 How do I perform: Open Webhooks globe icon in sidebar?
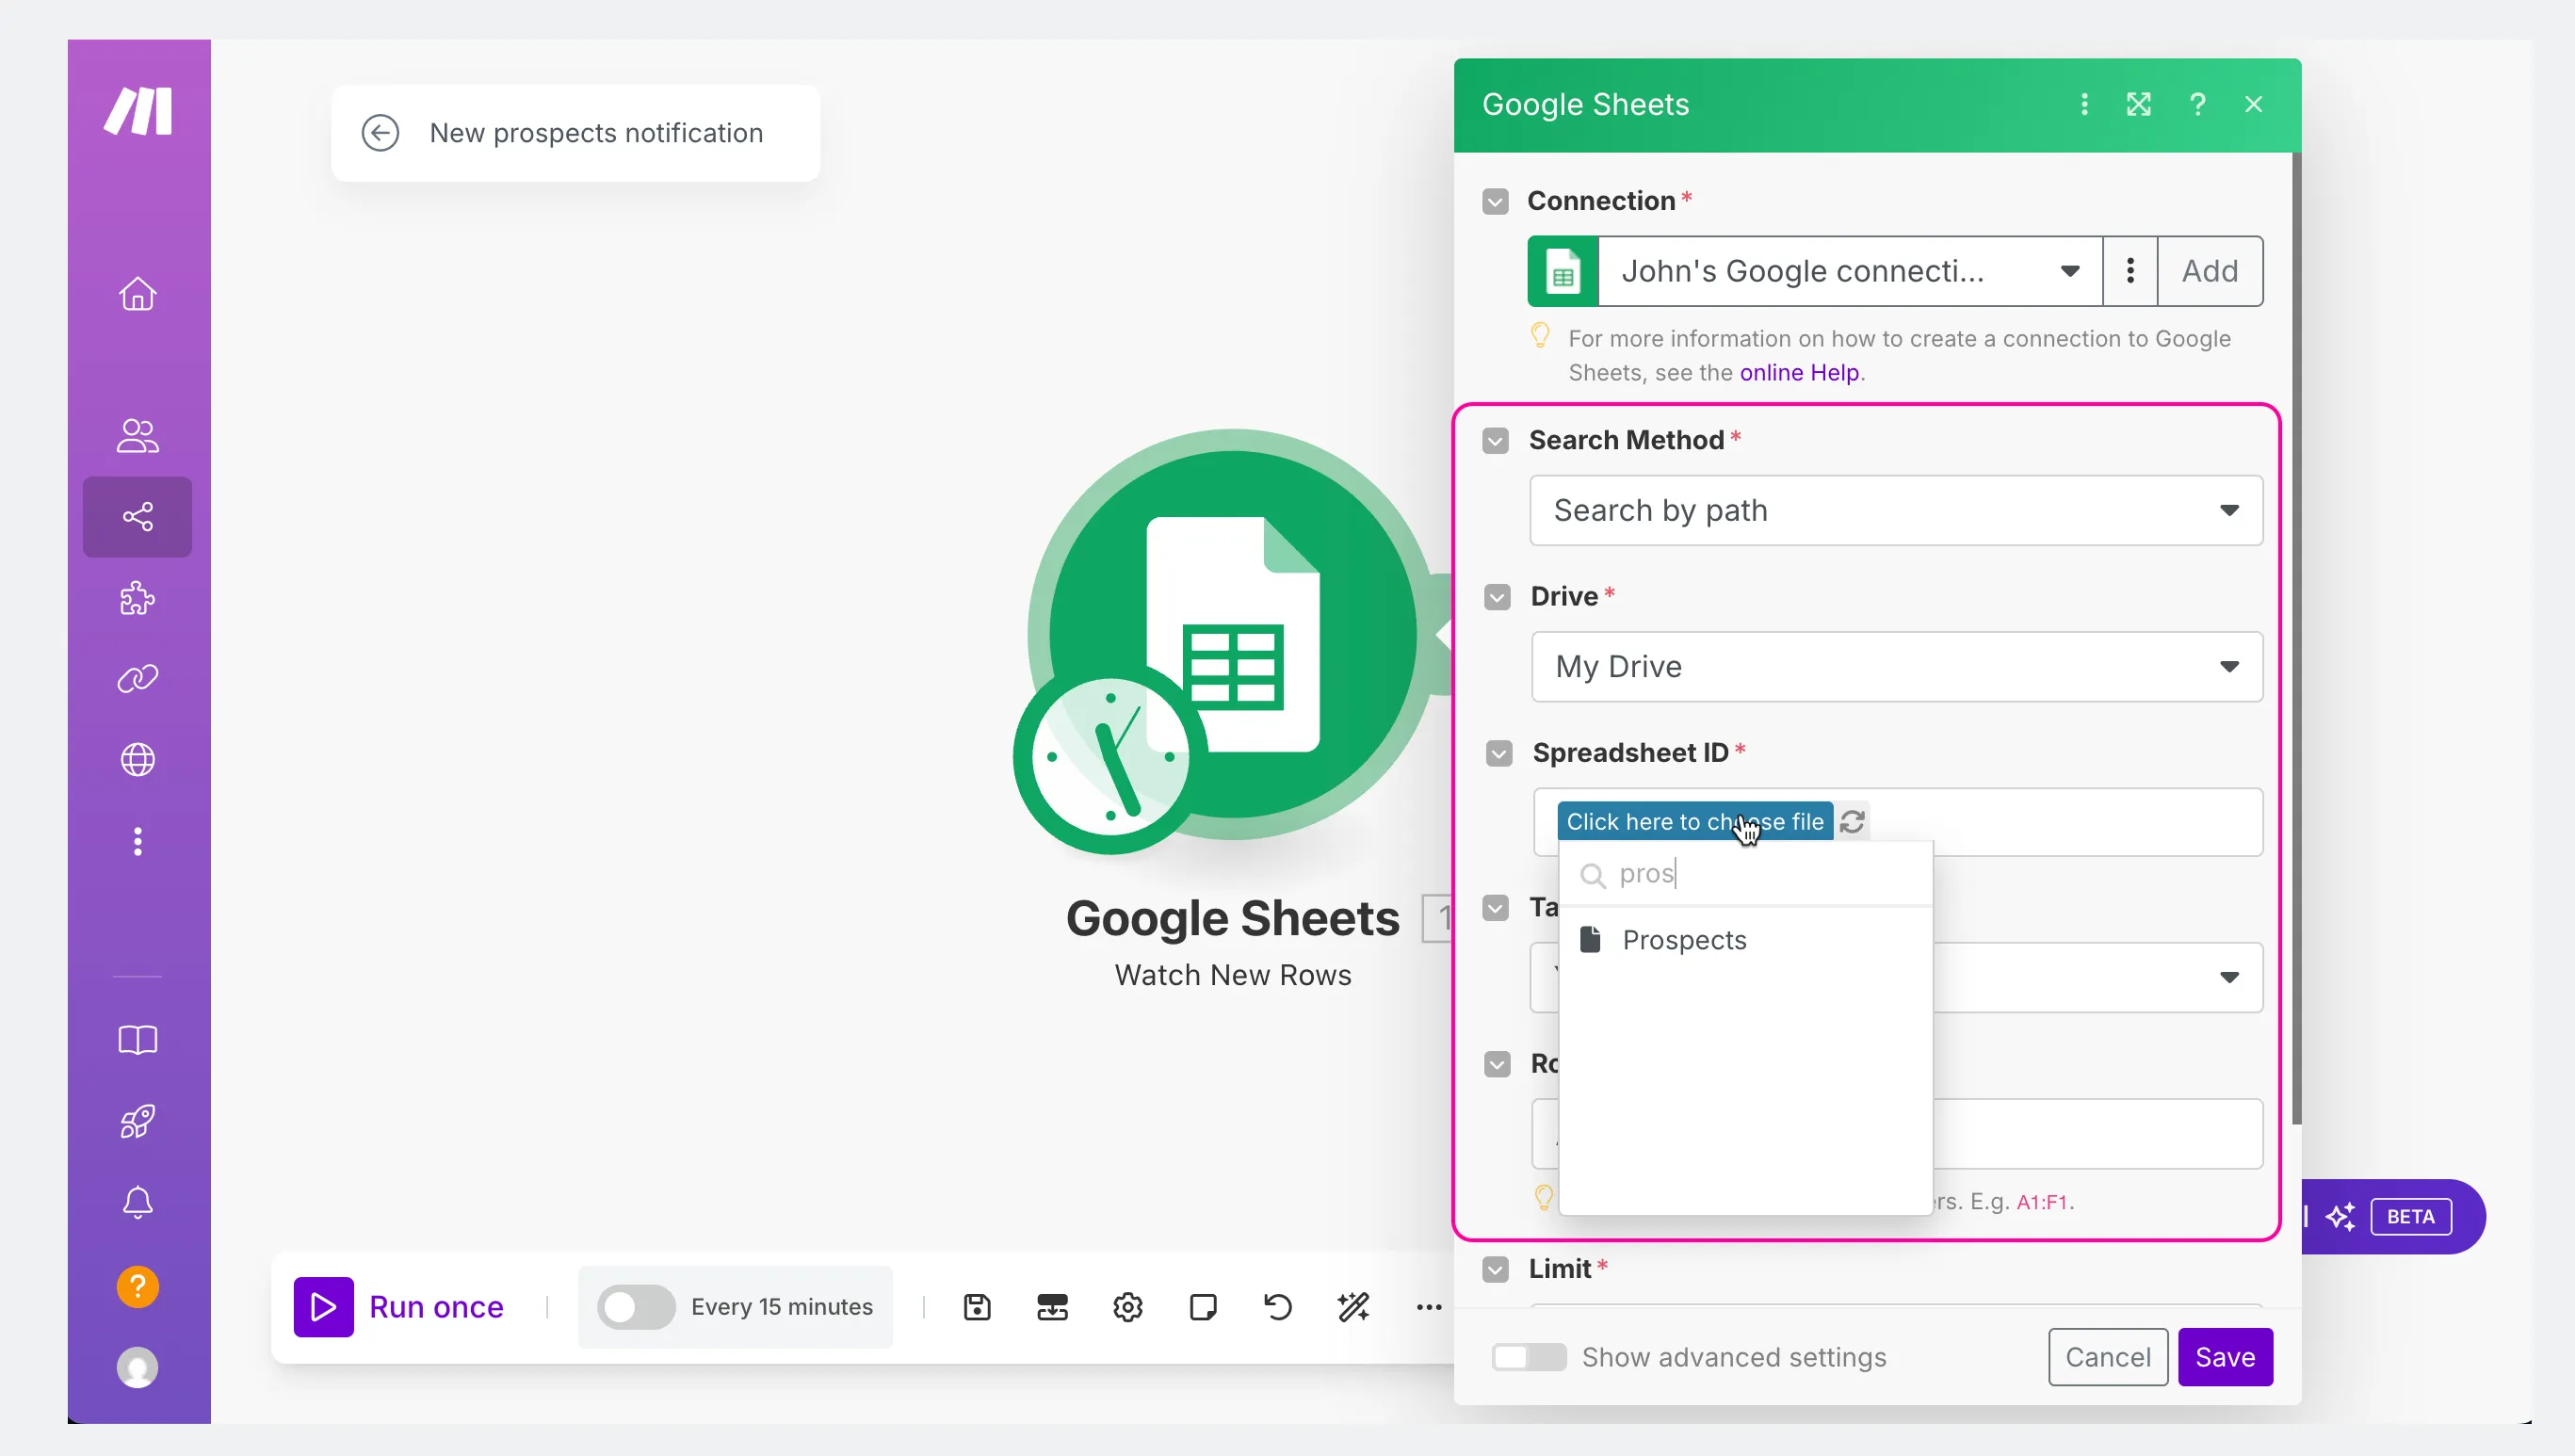[138, 759]
